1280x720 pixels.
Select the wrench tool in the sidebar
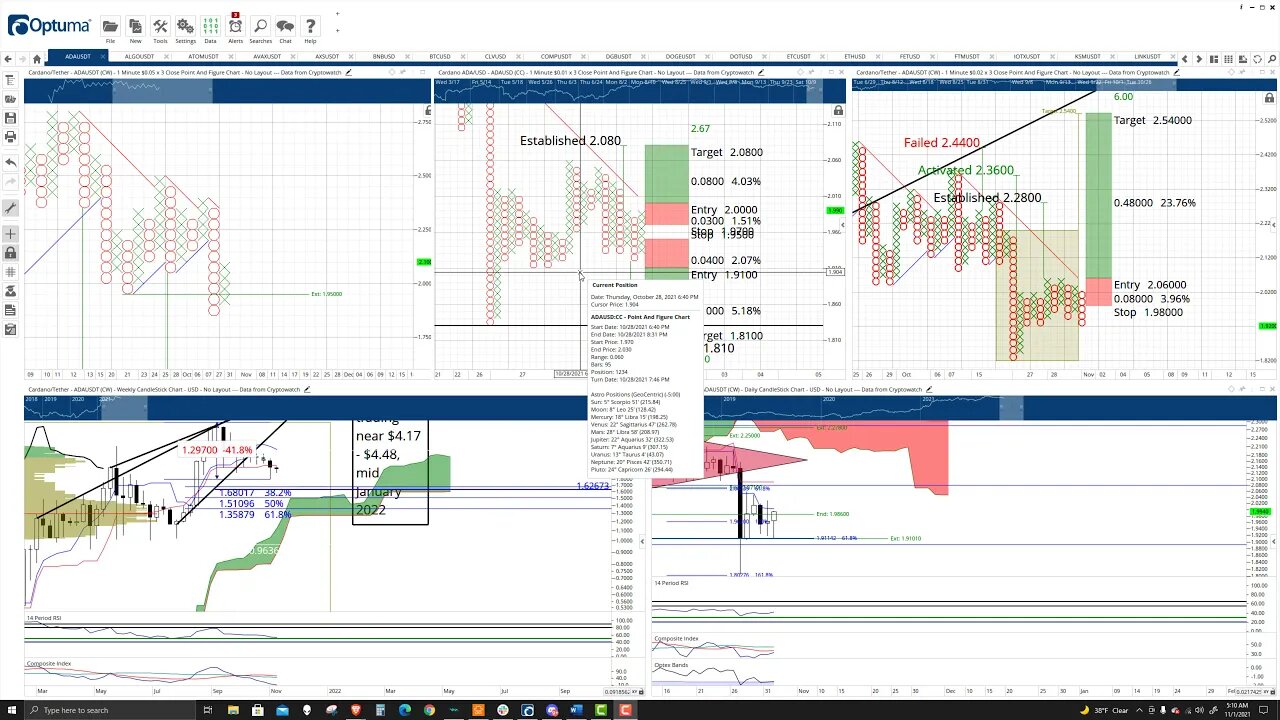coord(10,208)
